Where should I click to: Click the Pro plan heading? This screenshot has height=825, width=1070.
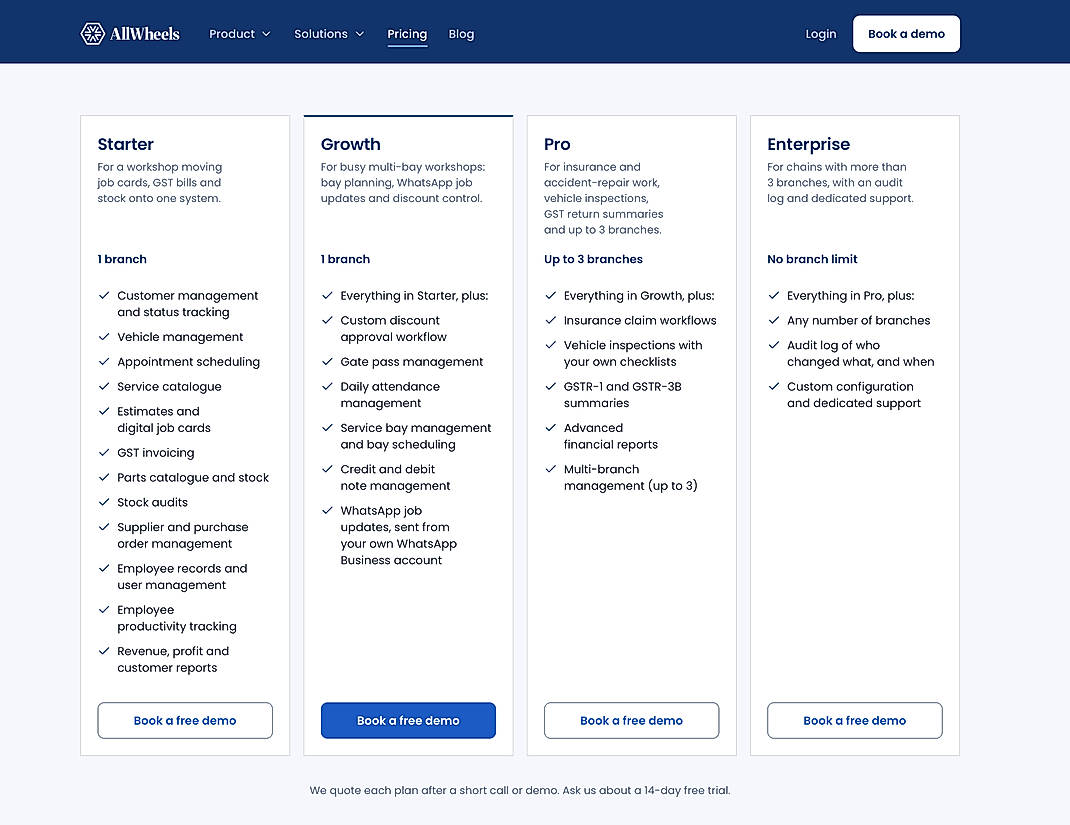[557, 144]
